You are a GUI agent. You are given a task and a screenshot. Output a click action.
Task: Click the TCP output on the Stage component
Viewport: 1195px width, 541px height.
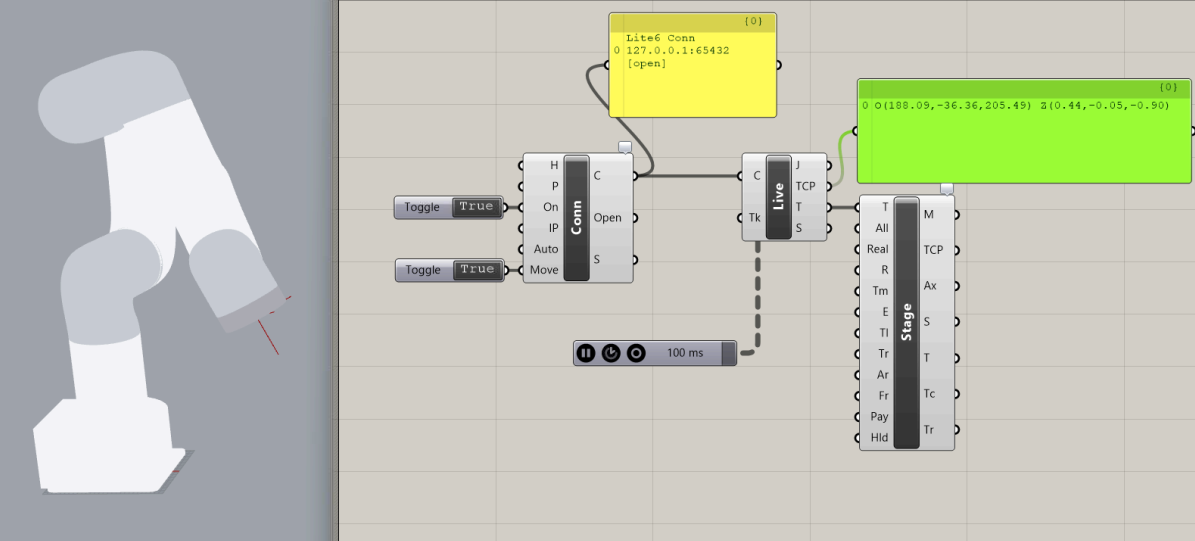(x=934, y=250)
